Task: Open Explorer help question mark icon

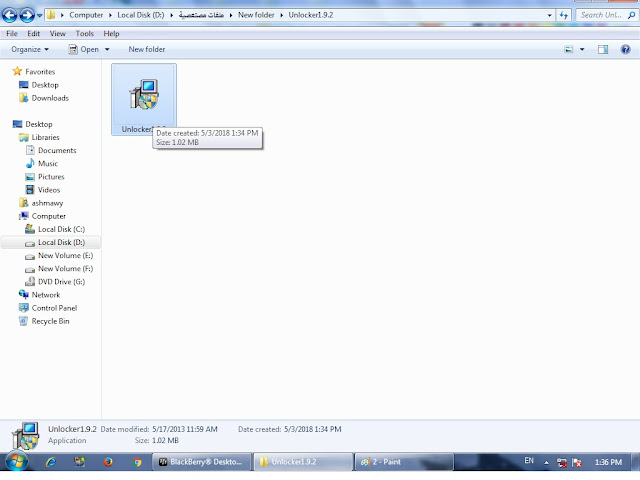Action: click(625, 49)
